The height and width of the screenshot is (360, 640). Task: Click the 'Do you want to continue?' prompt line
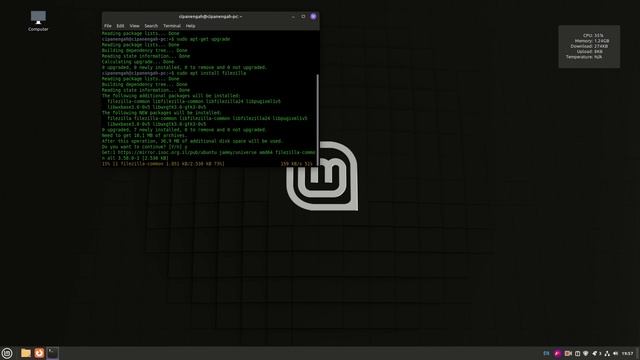click(144, 147)
